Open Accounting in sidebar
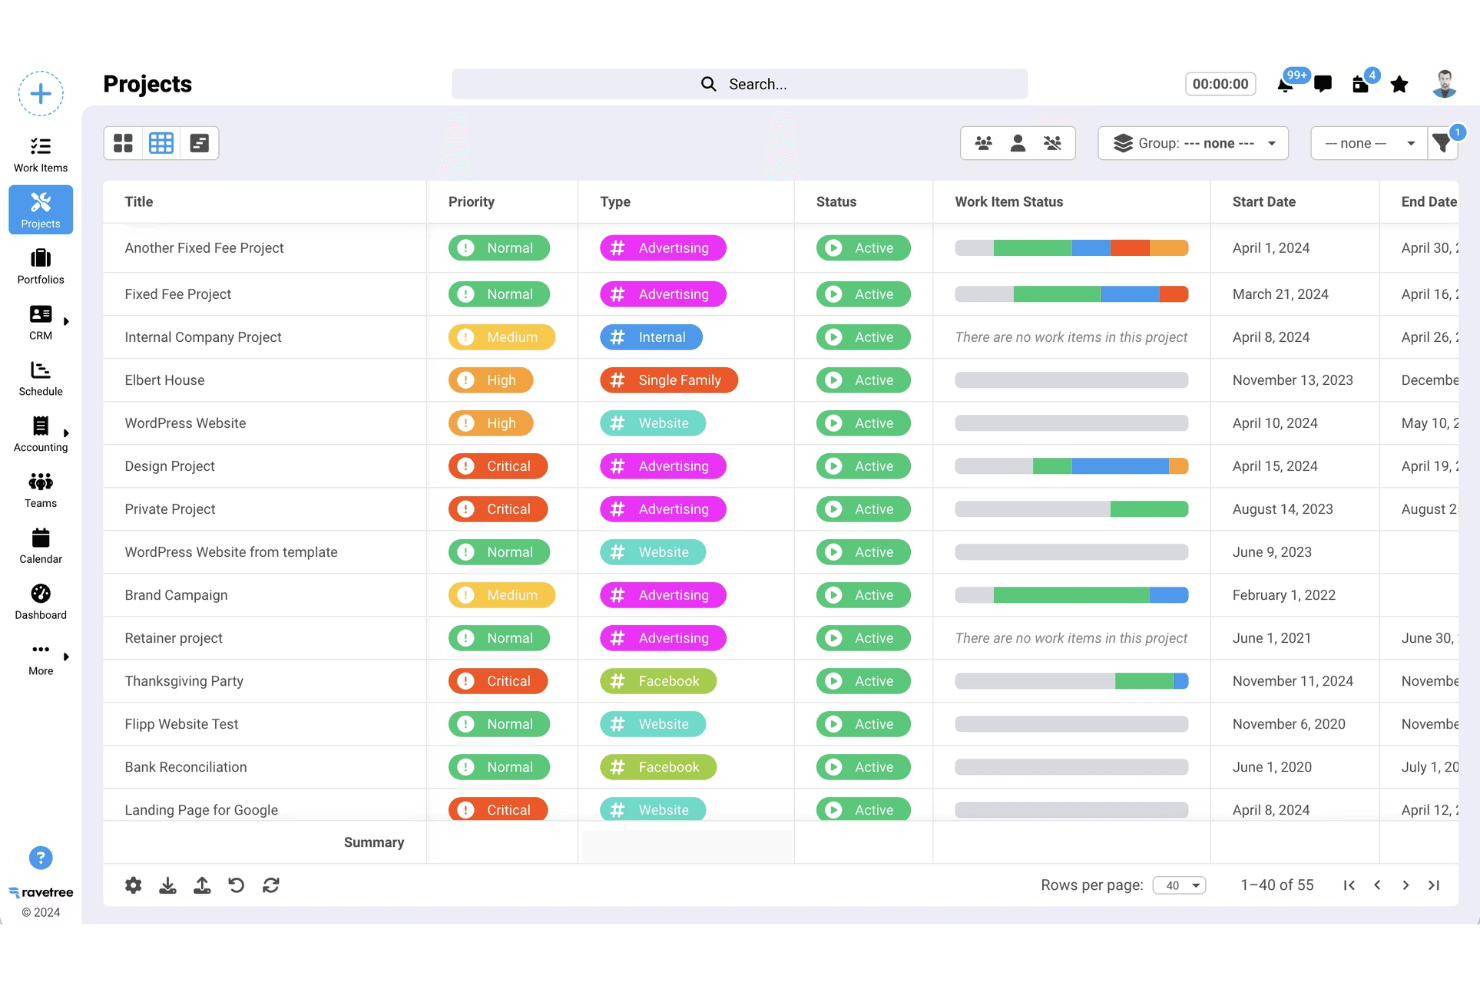 (x=41, y=435)
